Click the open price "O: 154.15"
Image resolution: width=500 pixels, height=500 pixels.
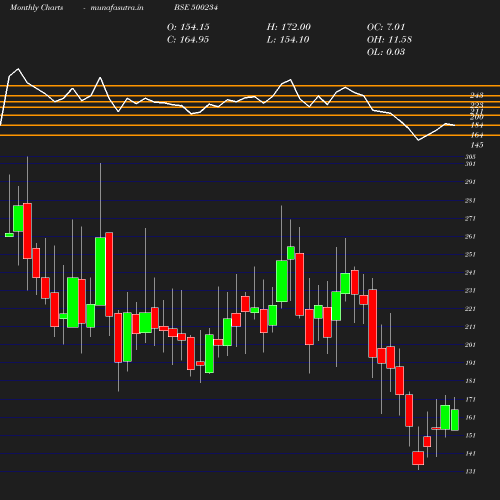(188, 27)
